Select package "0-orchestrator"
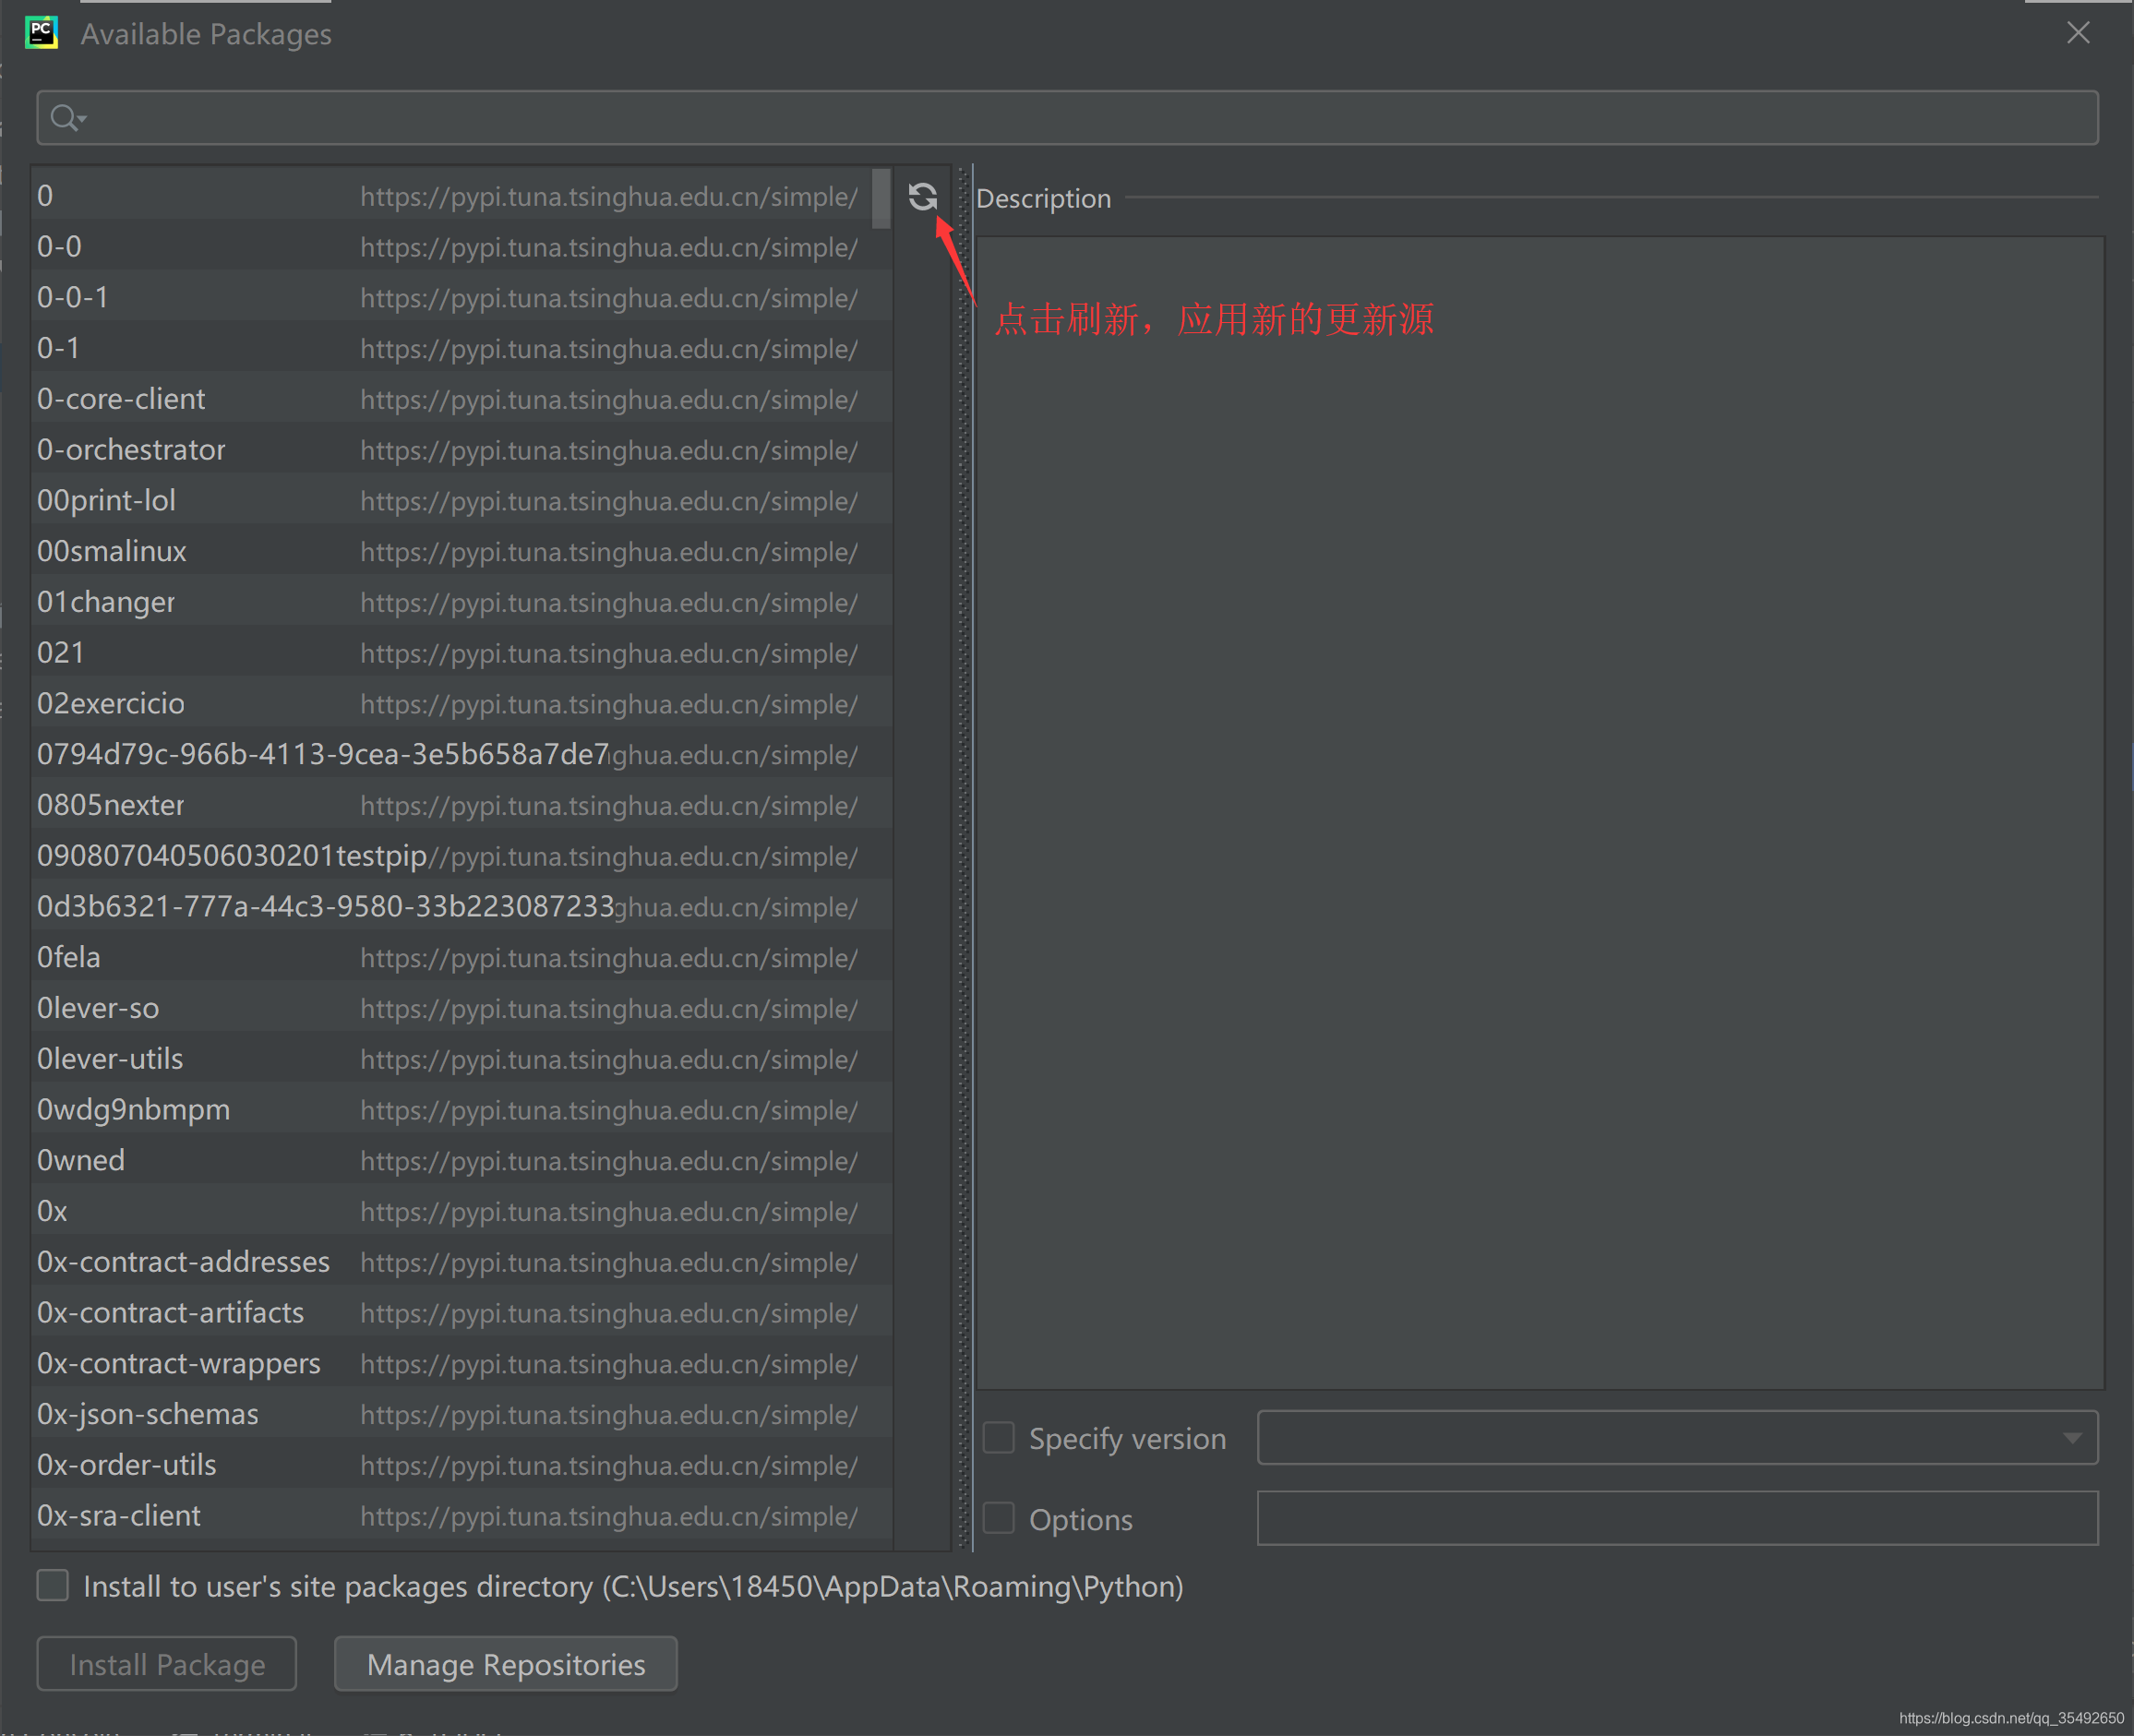 point(462,450)
